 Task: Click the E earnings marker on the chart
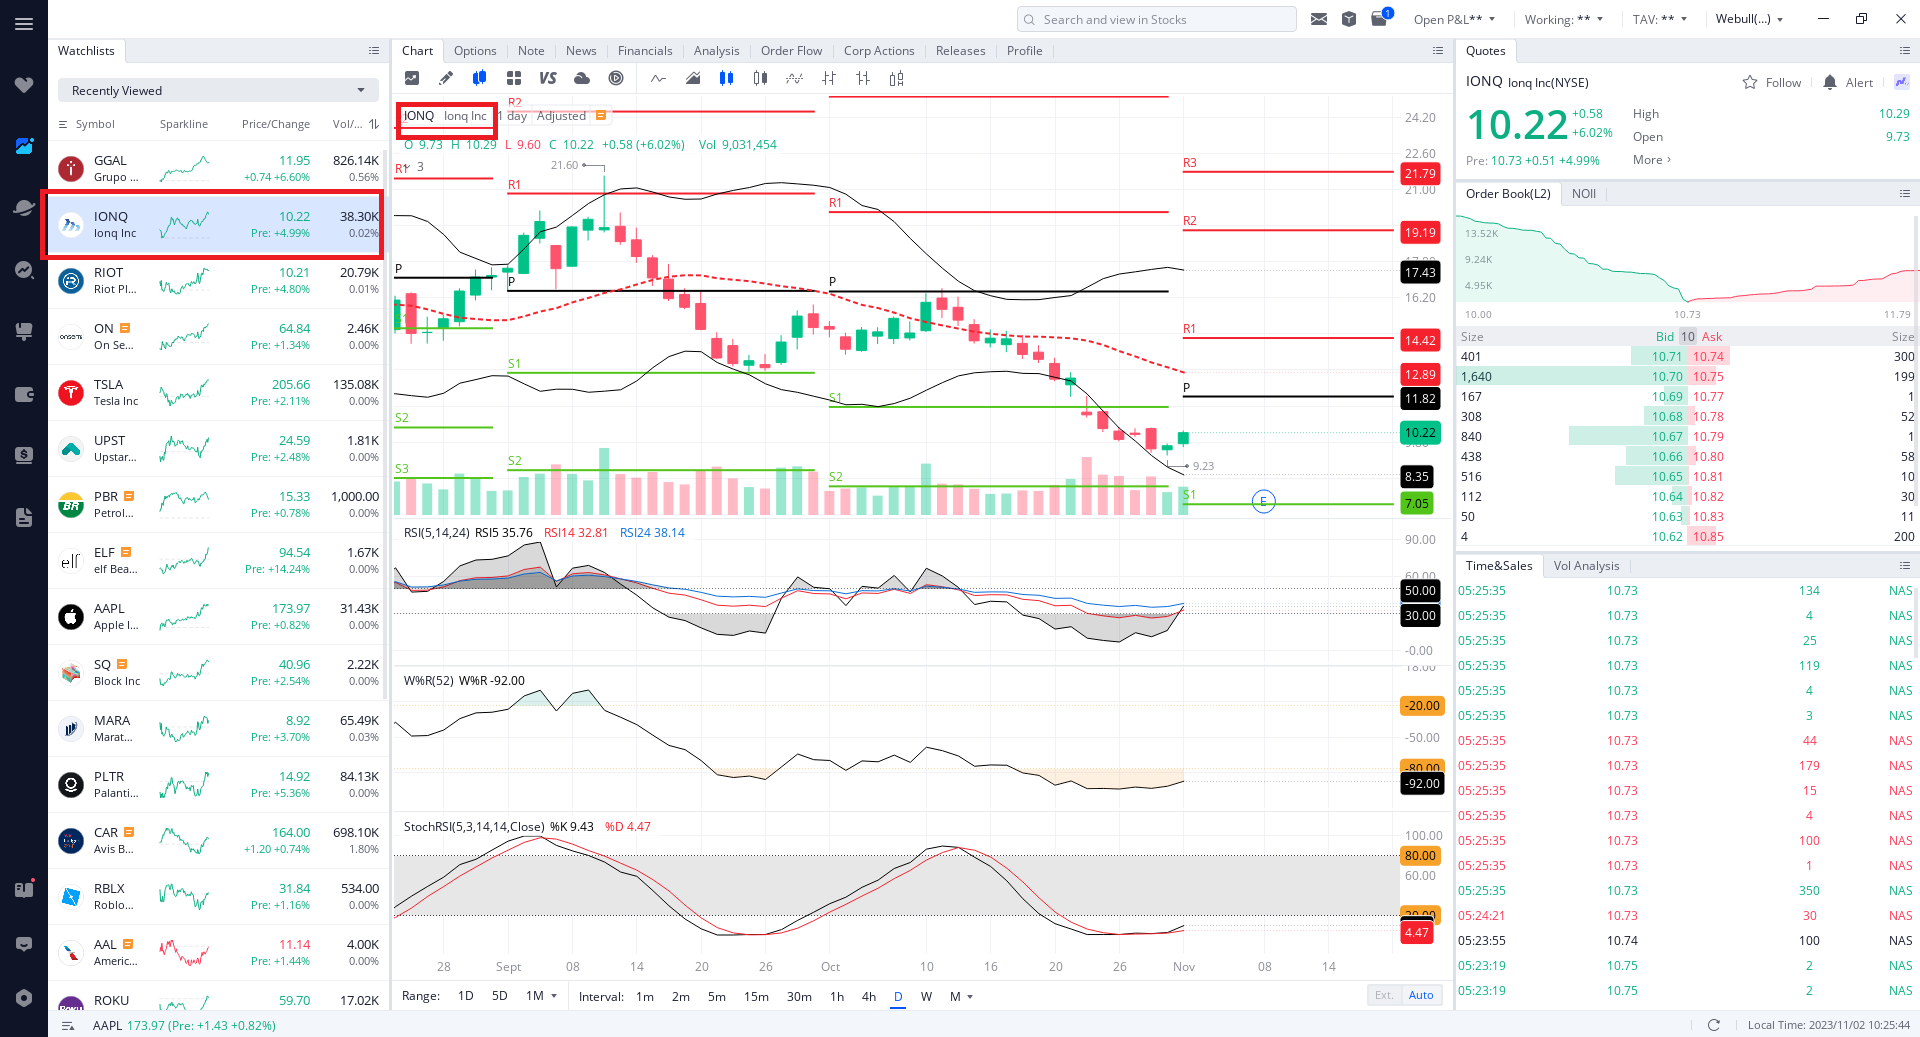(x=1263, y=502)
